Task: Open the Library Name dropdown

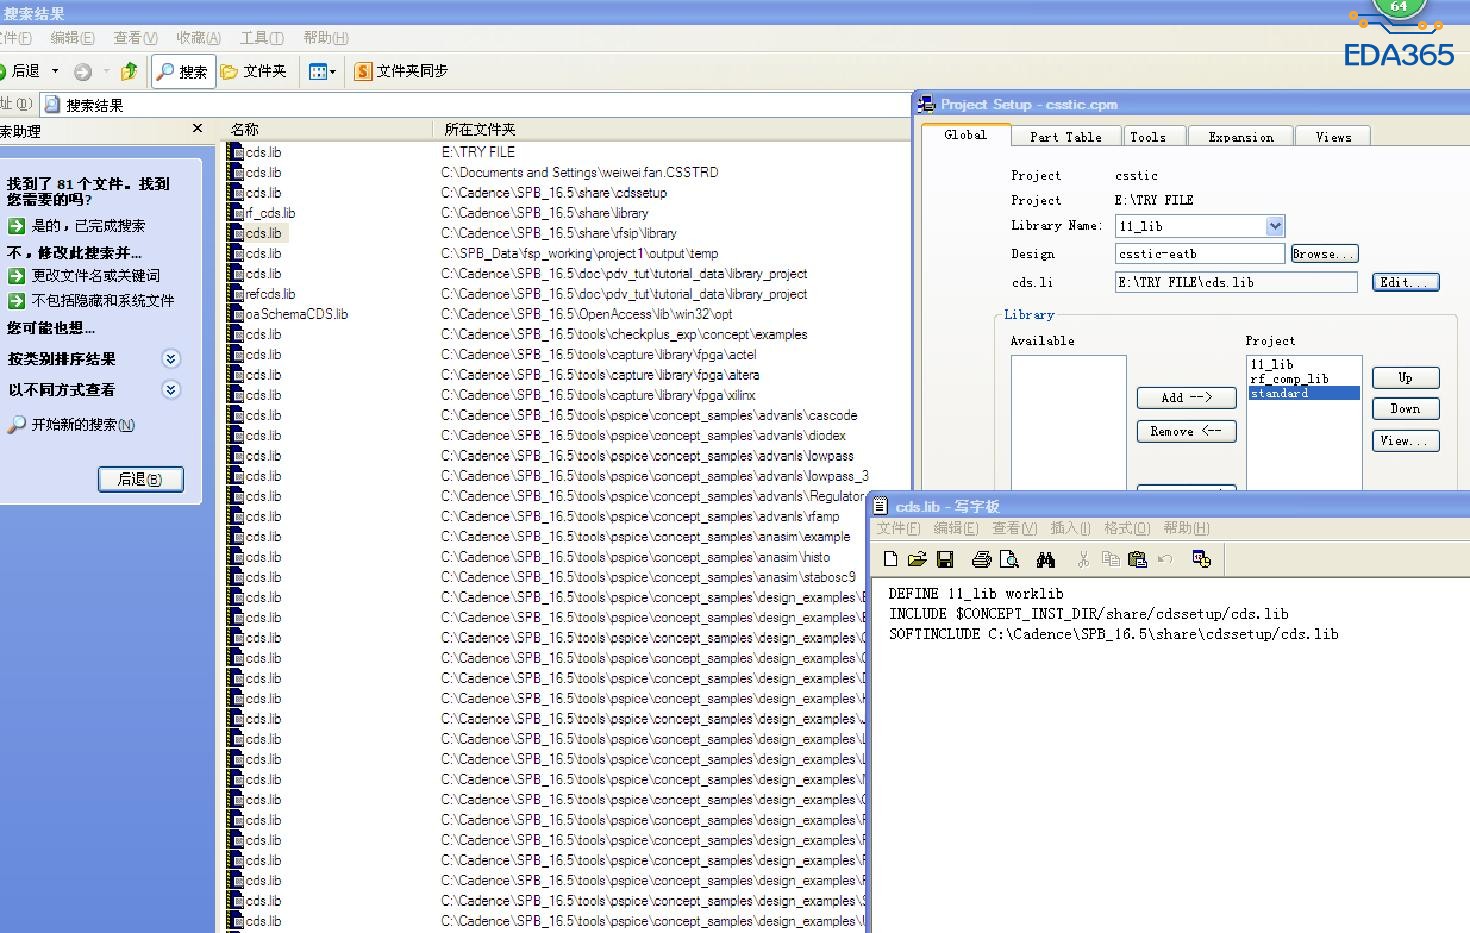Action: tap(1274, 226)
